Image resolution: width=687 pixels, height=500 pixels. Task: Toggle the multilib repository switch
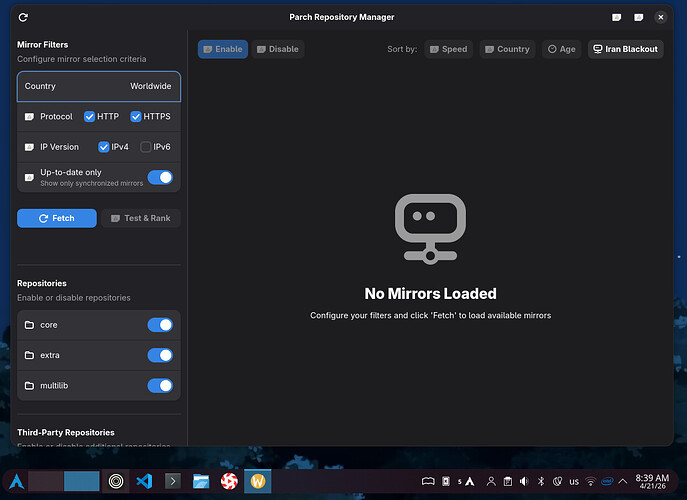click(160, 386)
